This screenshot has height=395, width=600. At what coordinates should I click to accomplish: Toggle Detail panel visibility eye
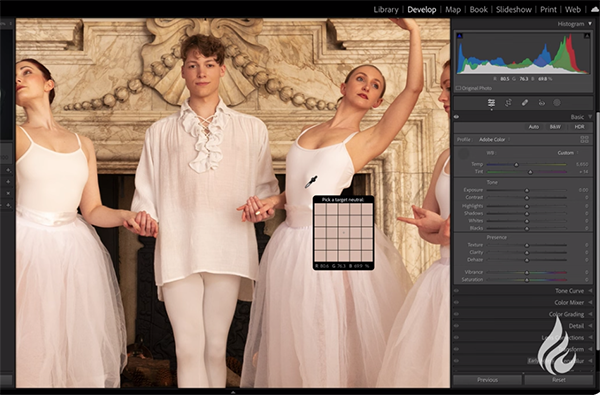[x=457, y=326]
